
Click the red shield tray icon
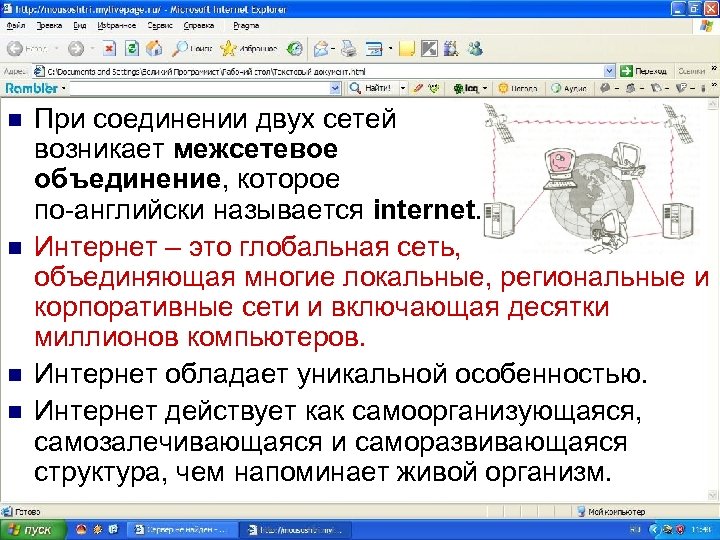(680, 529)
